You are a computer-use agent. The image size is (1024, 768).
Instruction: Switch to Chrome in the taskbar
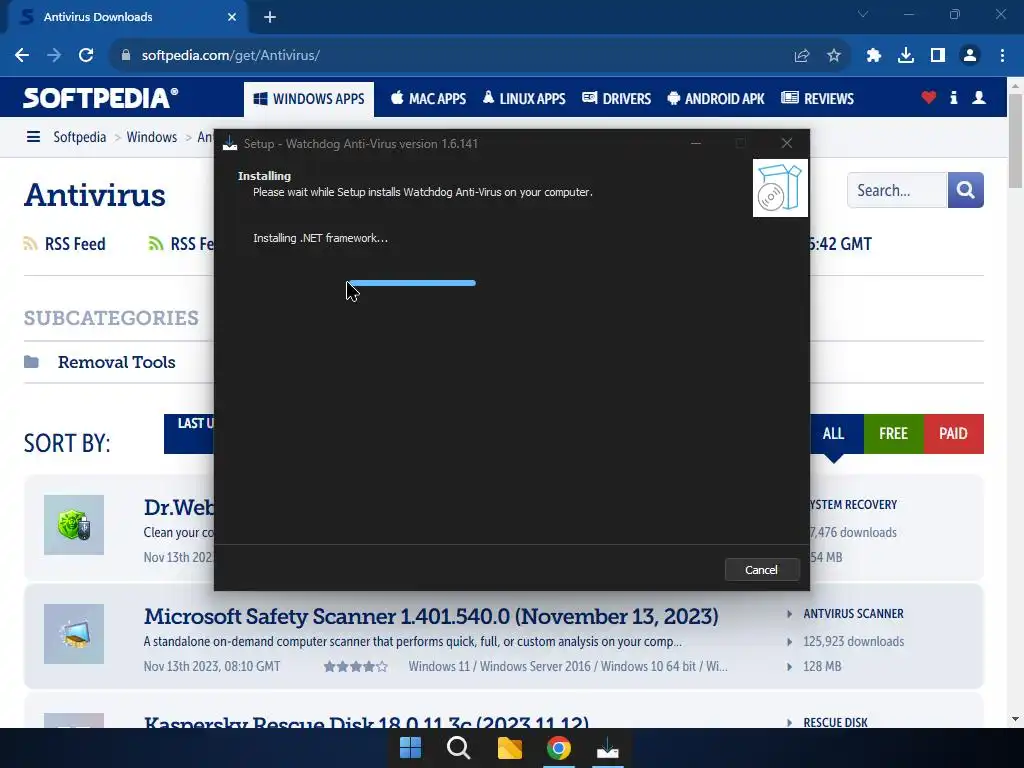pos(558,748)
